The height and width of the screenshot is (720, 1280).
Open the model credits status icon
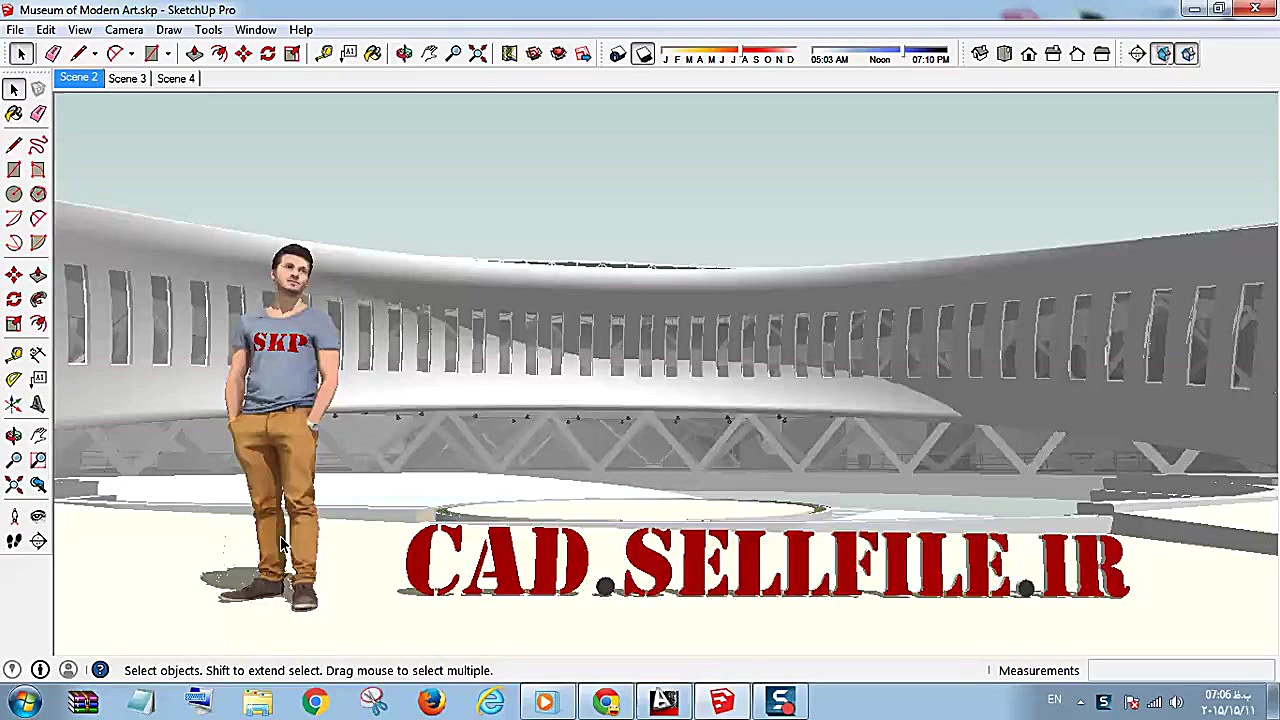[x=40, y=670]
